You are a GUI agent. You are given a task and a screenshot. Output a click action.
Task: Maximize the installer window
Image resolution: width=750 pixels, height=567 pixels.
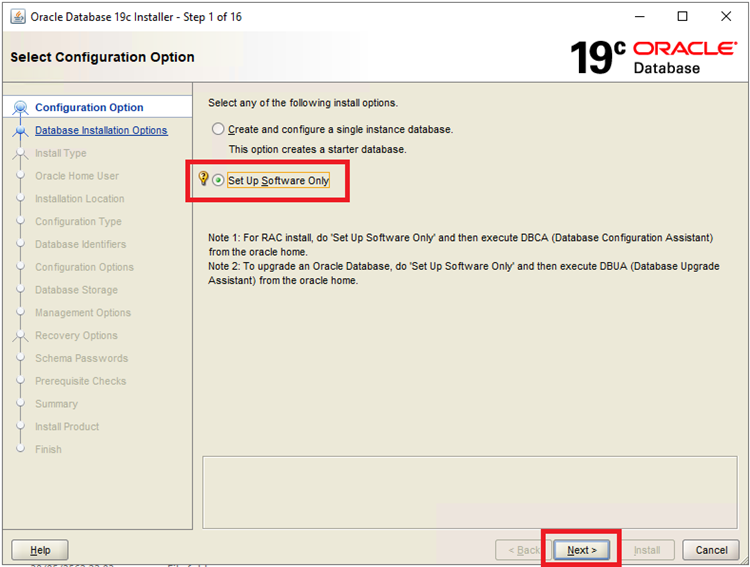pyautogui.click(x=683, y=17)
